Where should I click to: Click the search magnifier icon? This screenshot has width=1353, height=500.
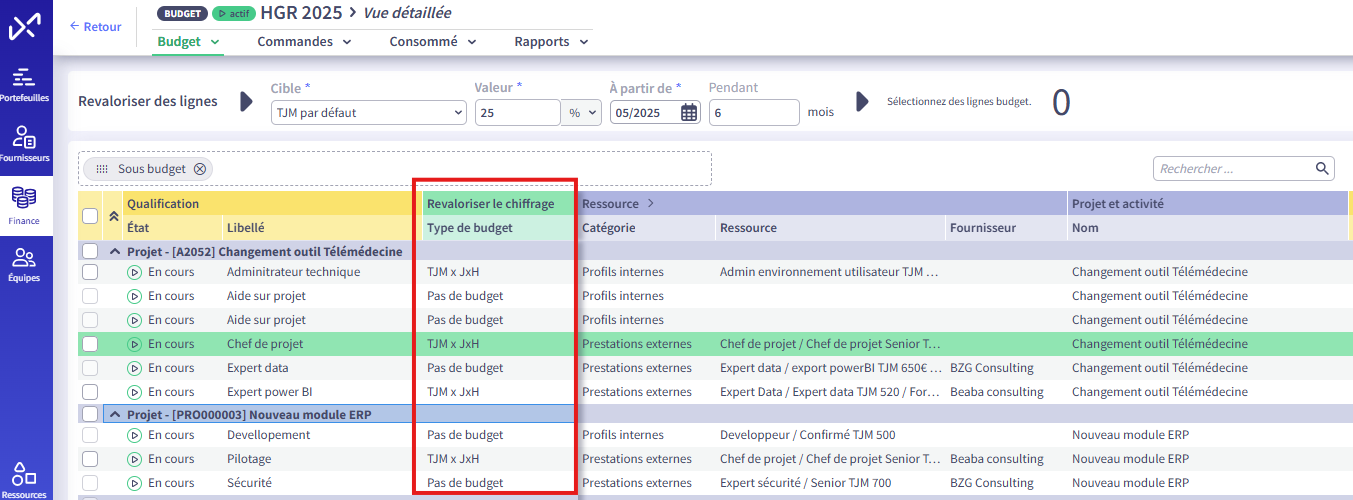[1322, 168]
